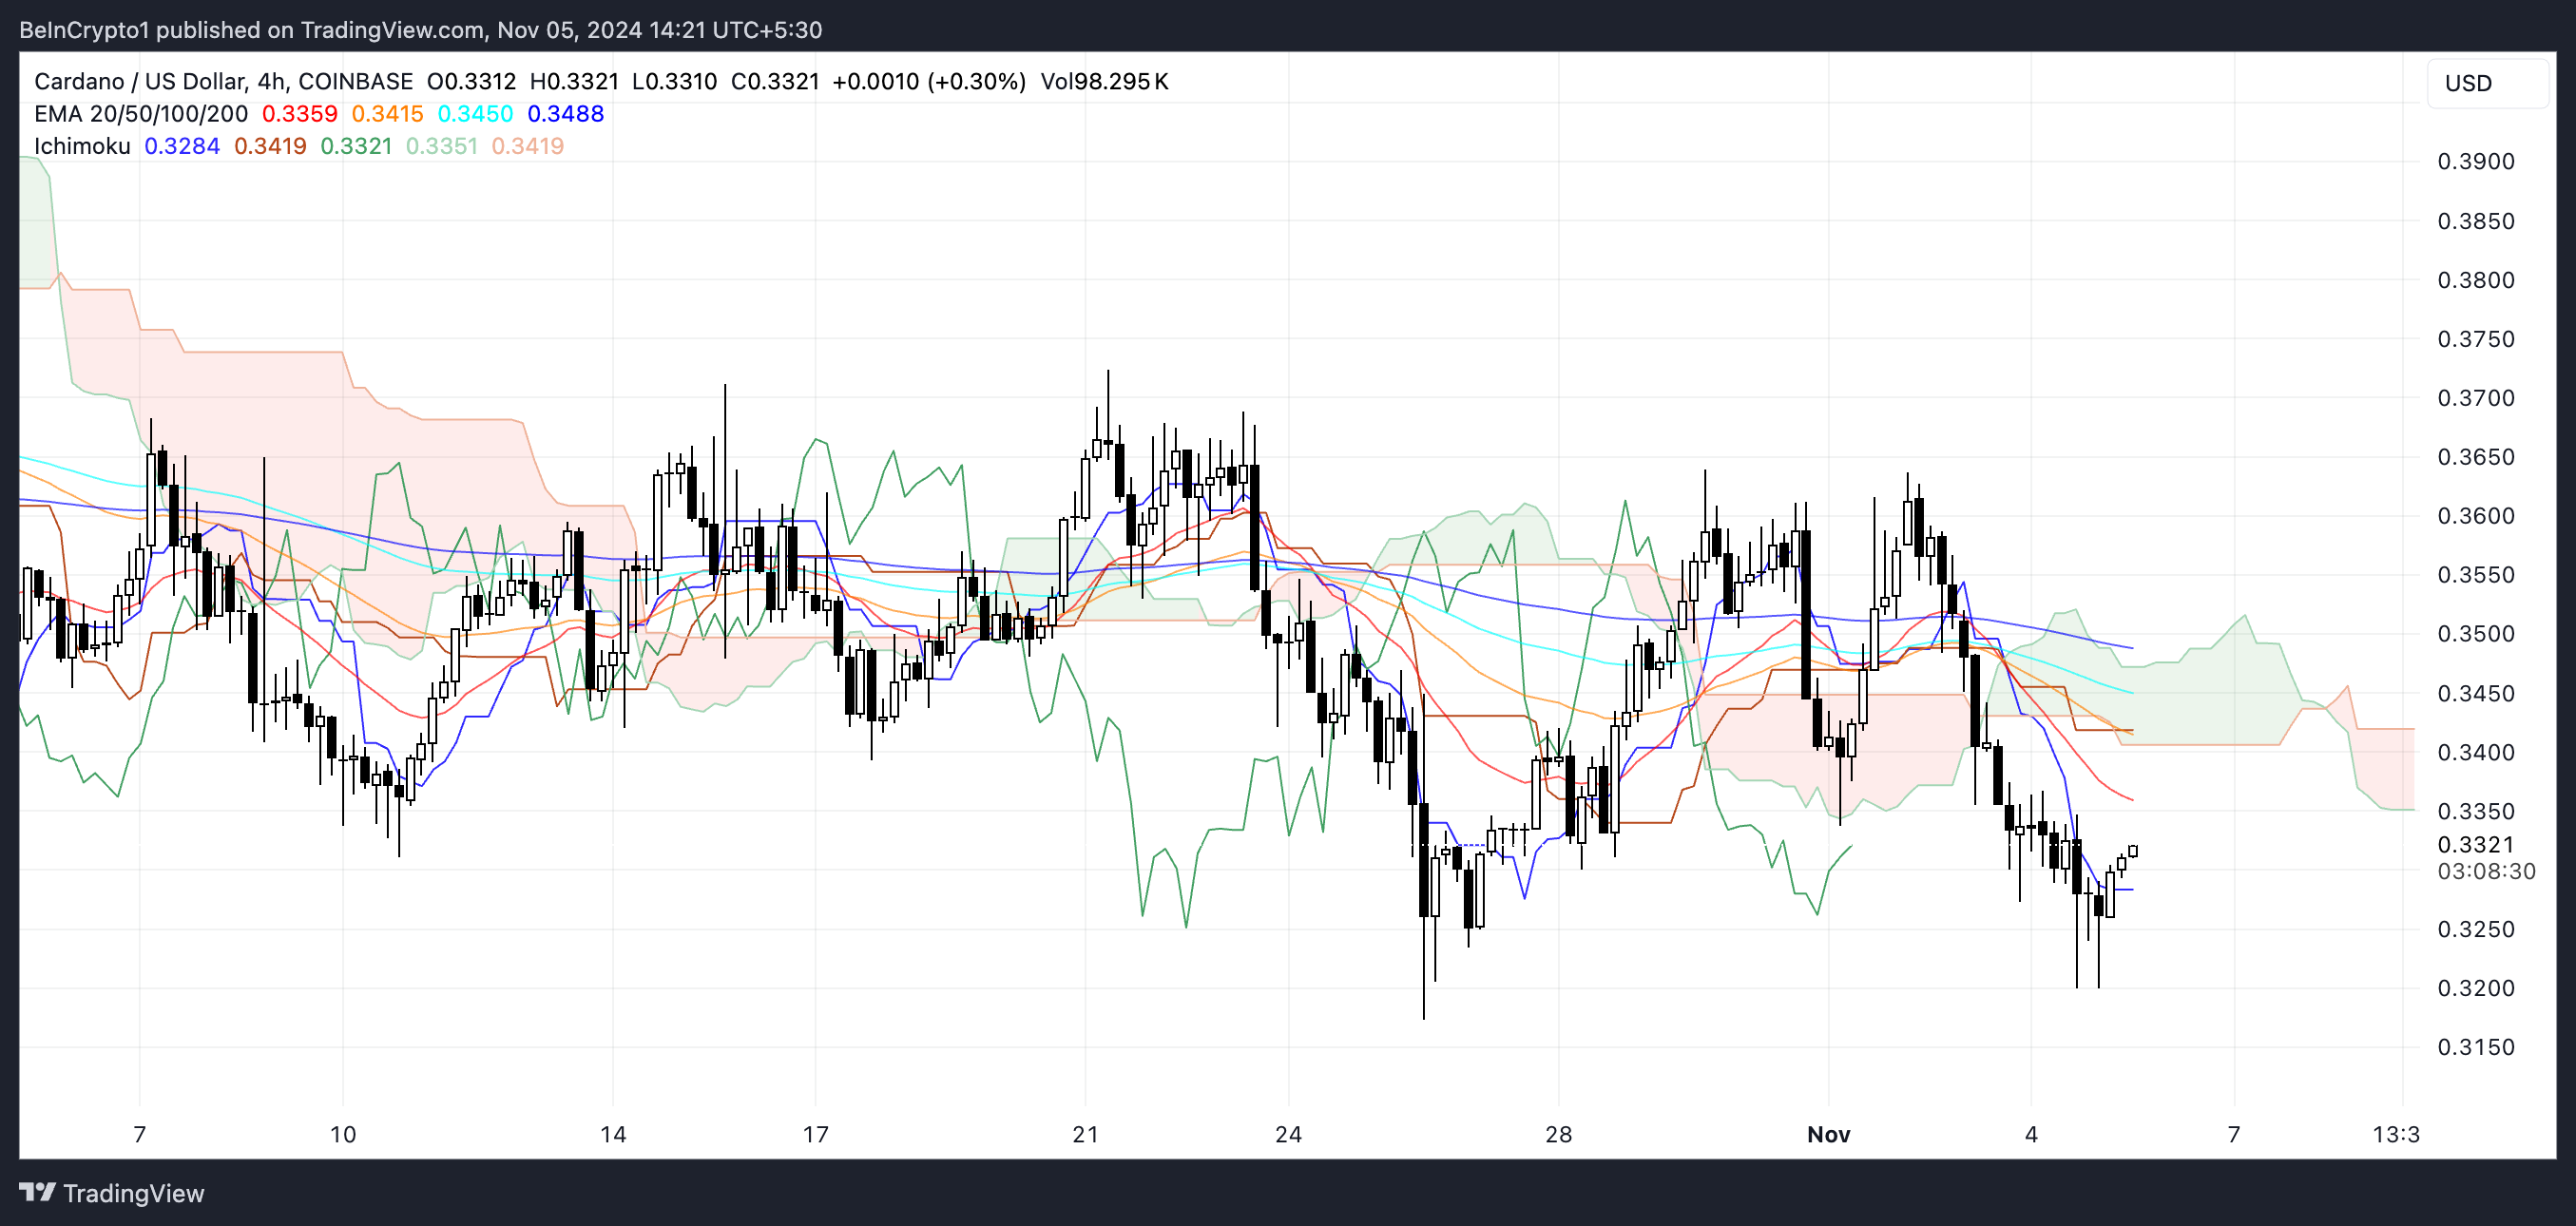Click the orange EMA 50 value 0.3415
2576x1226 pixels.
pyautogui.click(x=387, y=114)
